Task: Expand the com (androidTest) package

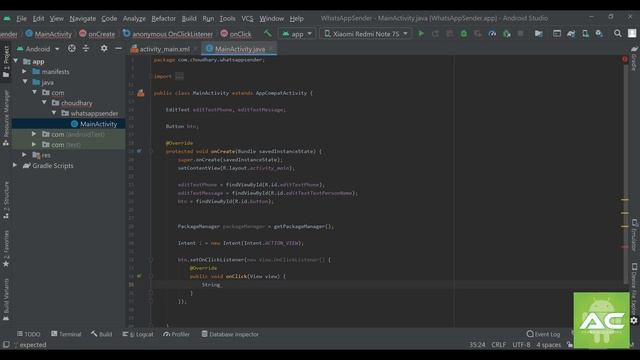Action: click(x=34, y=134)
